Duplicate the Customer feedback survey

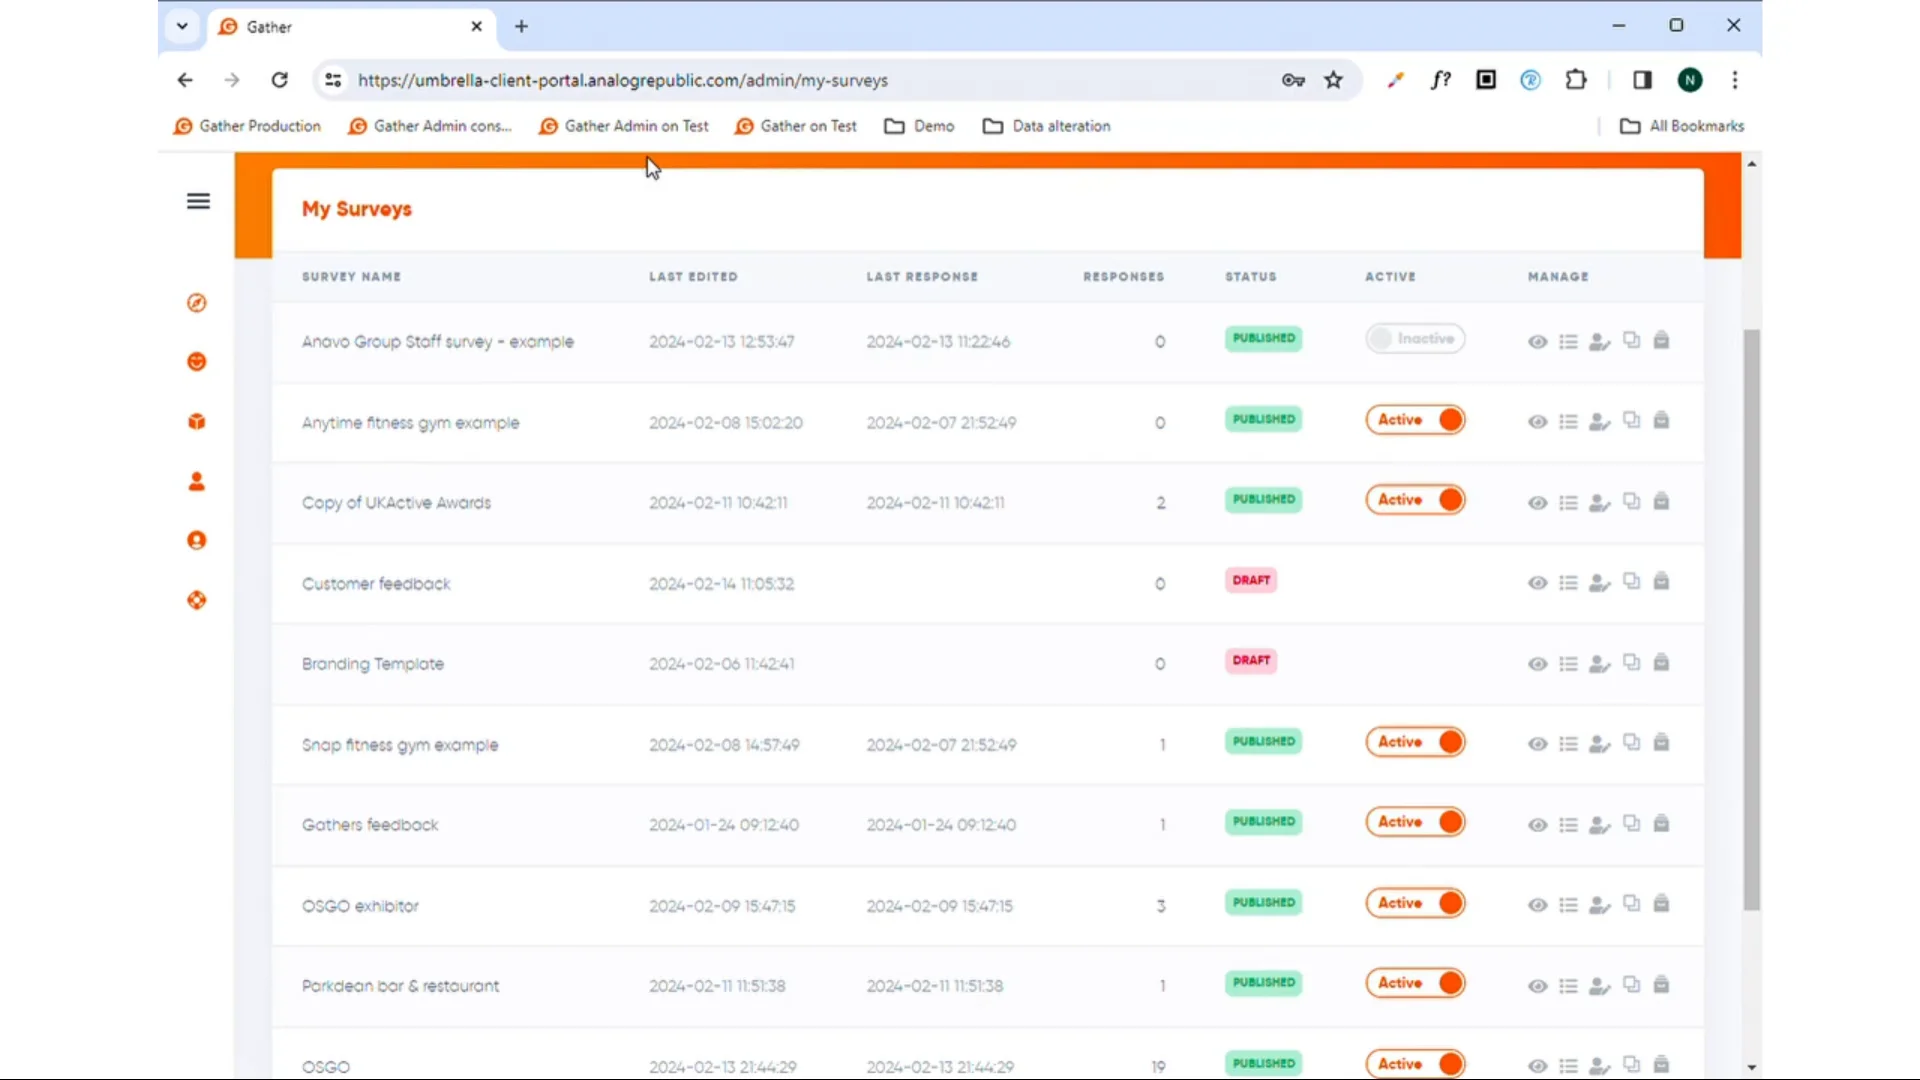(1630, 581)
